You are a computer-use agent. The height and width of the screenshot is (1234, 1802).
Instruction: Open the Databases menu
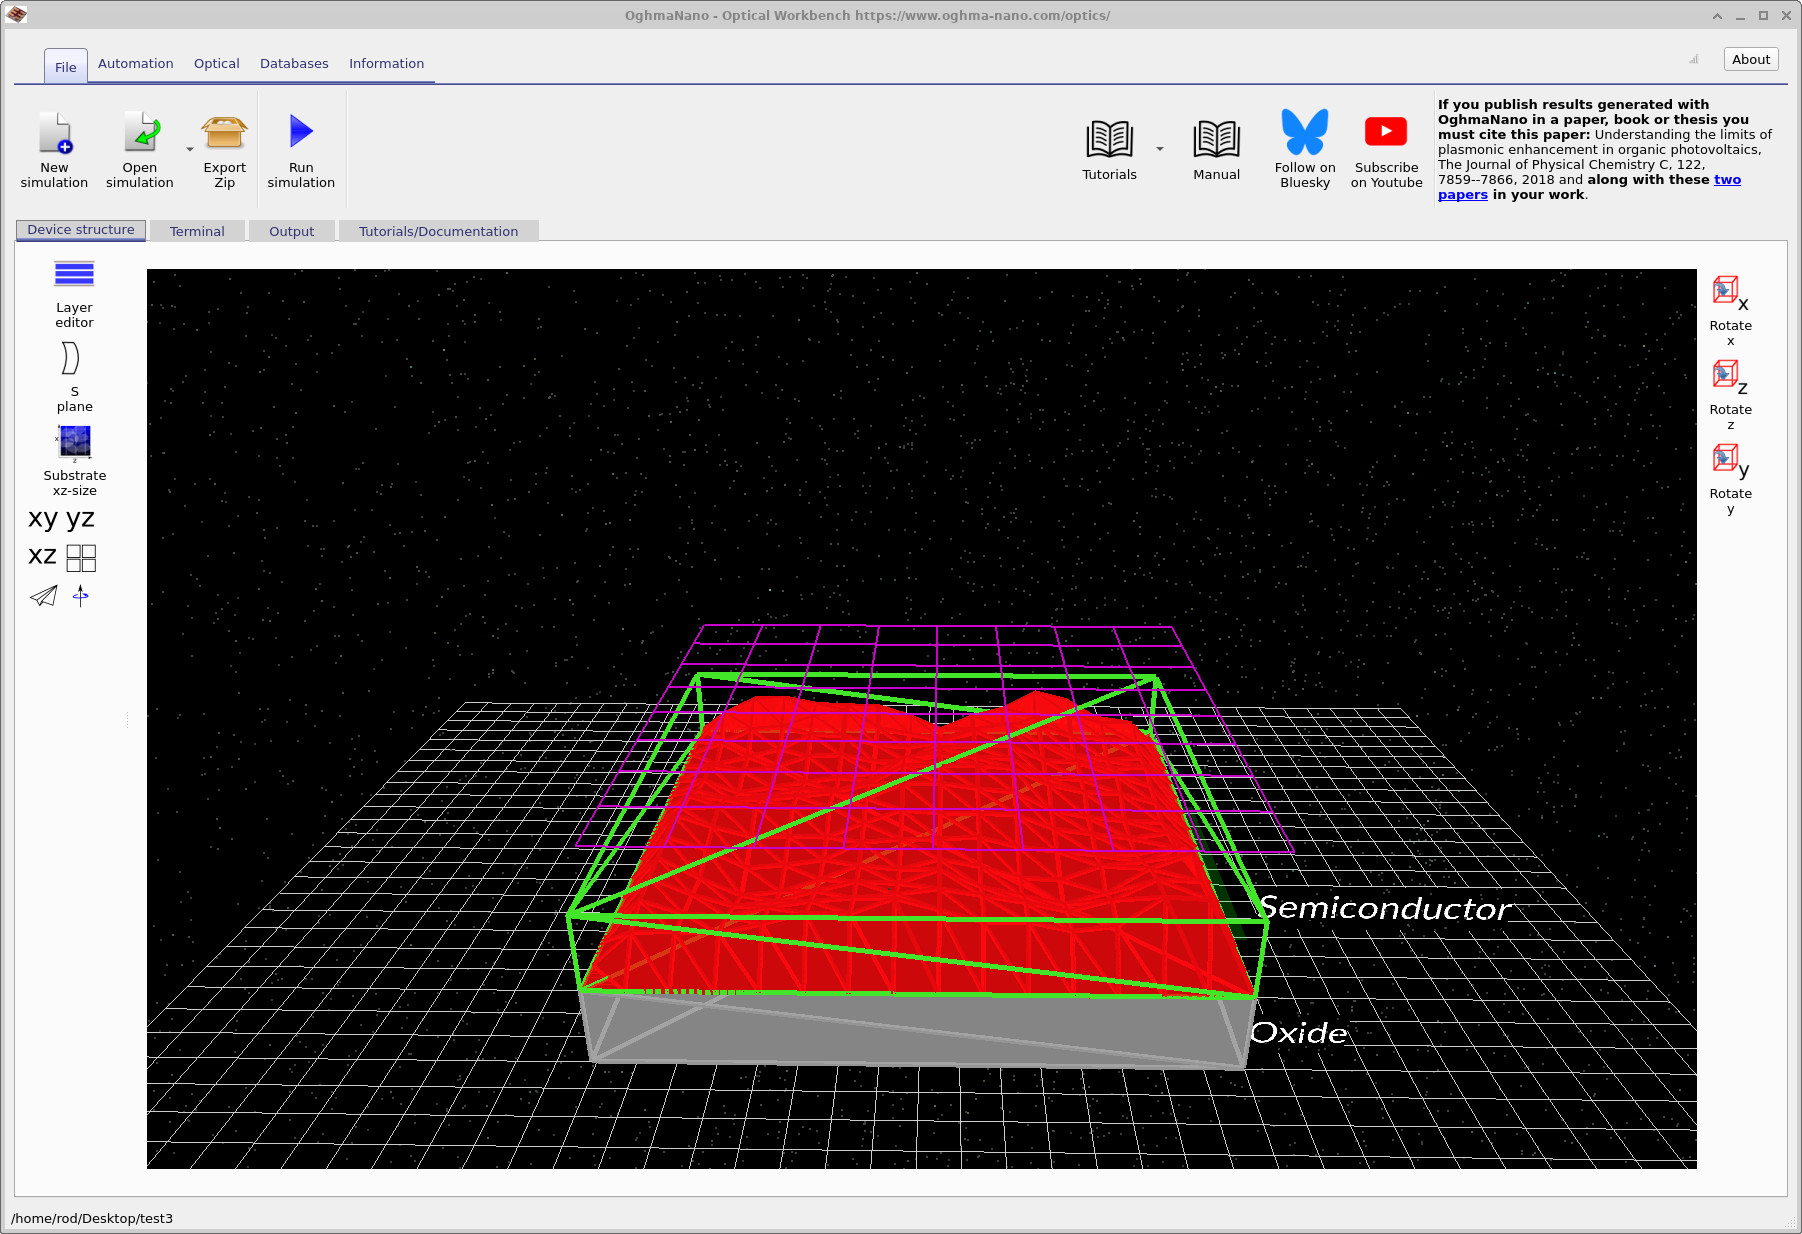294,63
